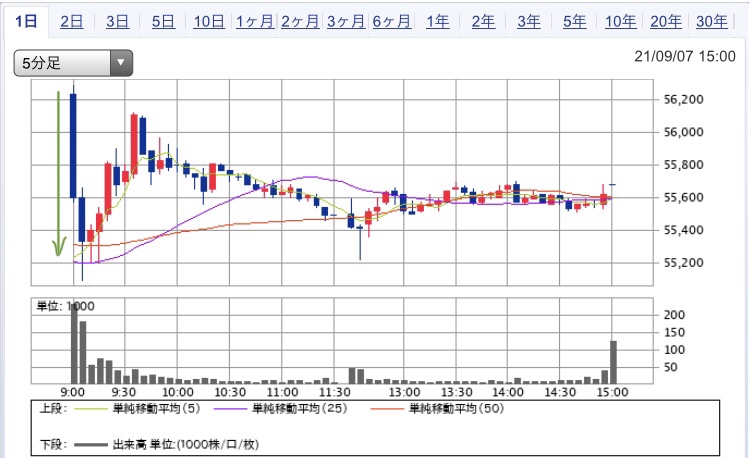This screenshot has height=458, width=749.
Task: Click the 9:00 time axis label
Action: (x=73, y=393)
